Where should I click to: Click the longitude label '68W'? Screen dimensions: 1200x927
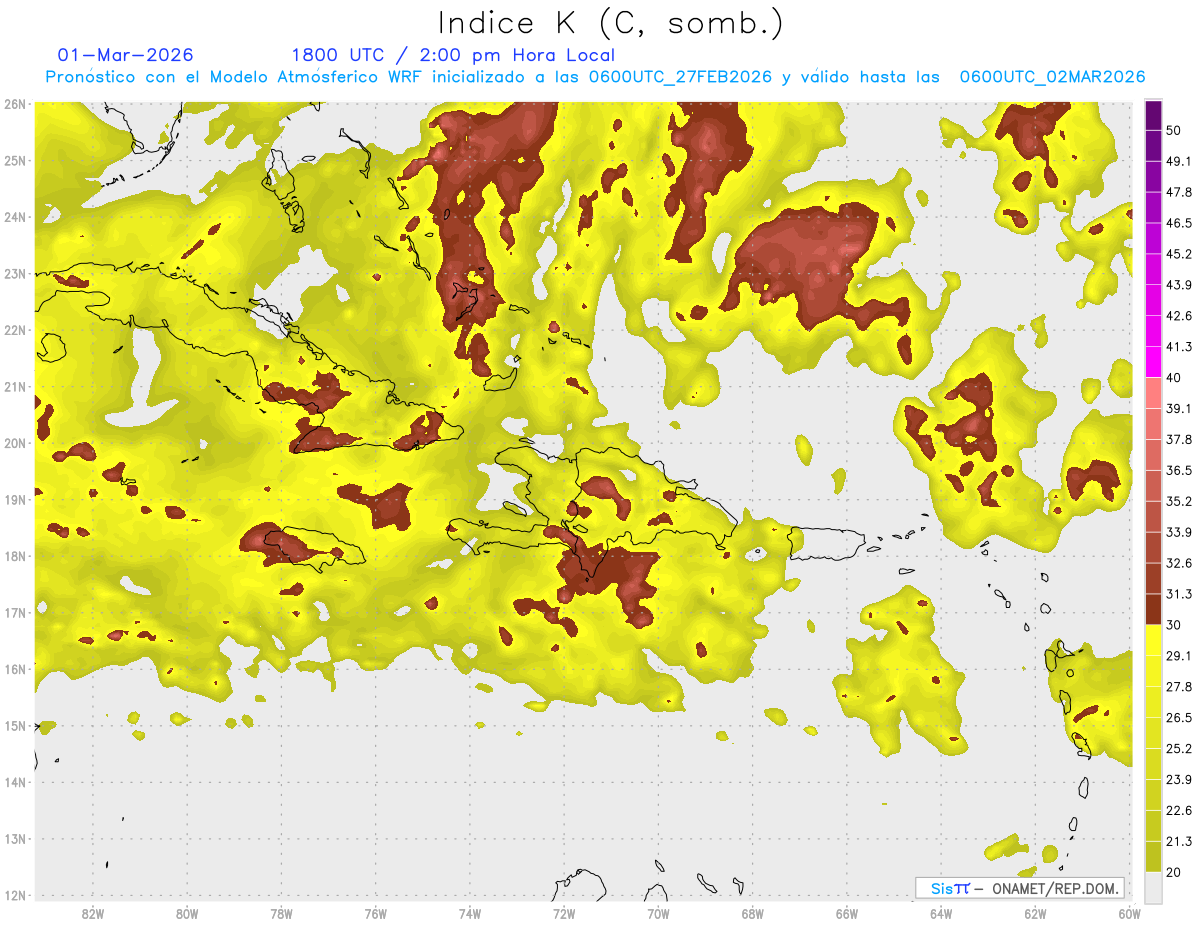tap(753, 914)
